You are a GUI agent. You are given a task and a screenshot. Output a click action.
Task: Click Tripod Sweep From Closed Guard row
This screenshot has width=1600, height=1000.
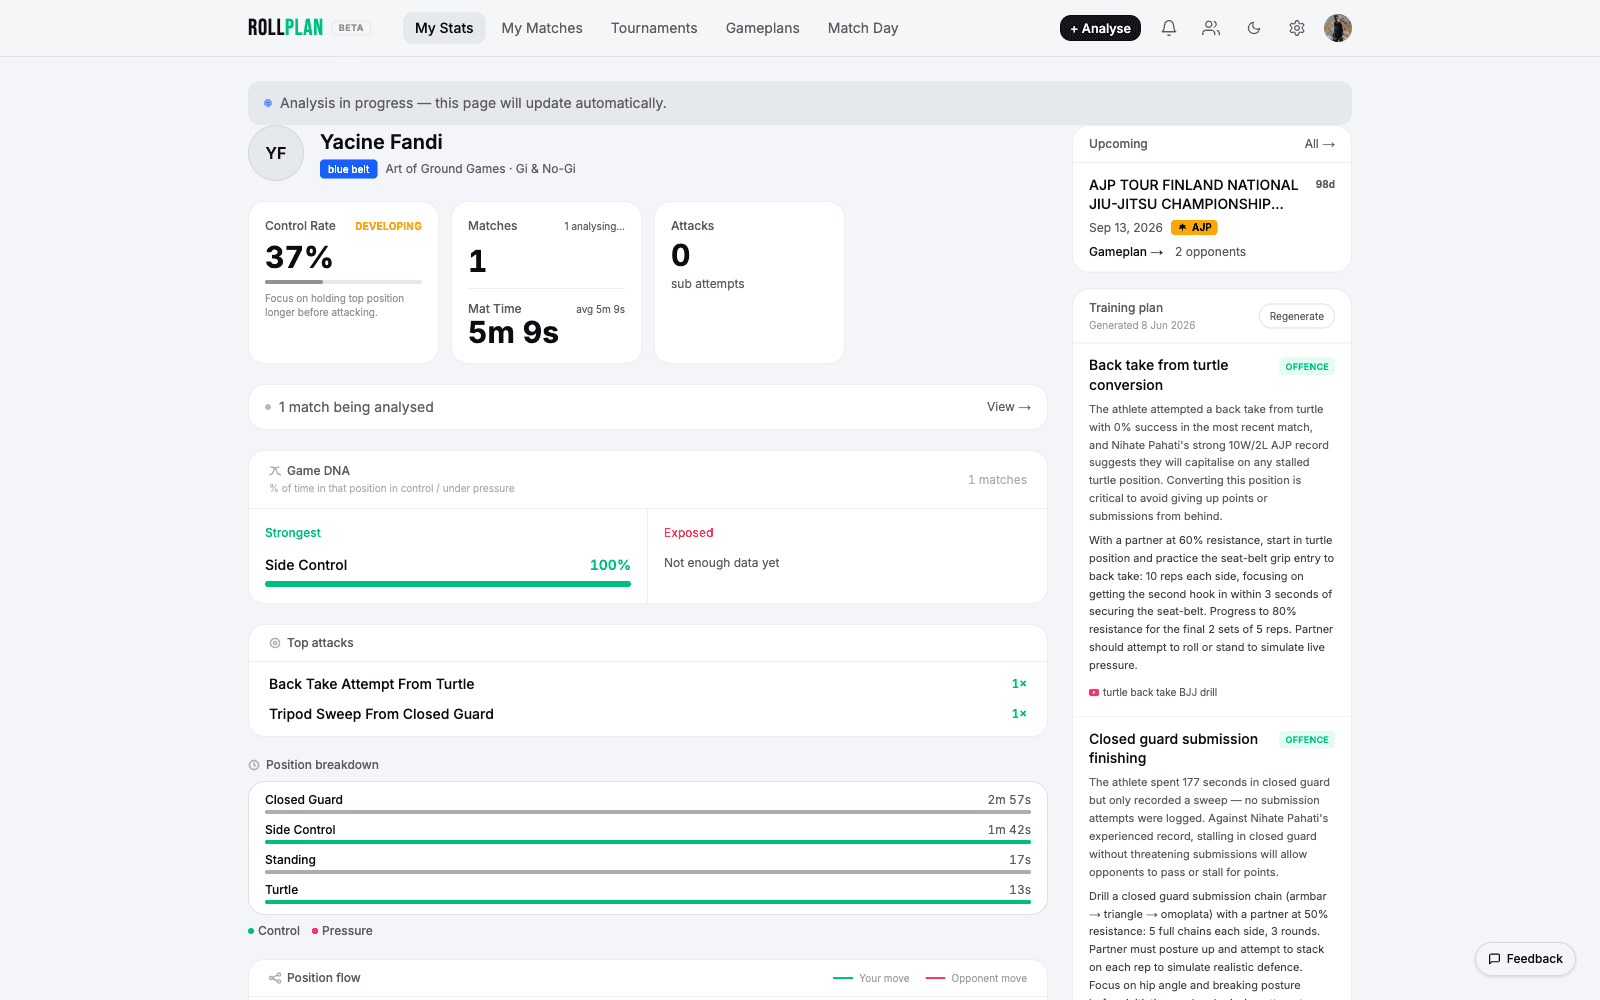tap(648, 714)
